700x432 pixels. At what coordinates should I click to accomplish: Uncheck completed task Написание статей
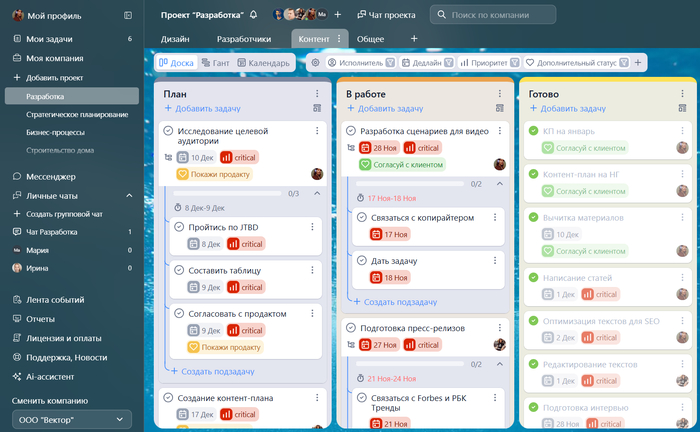(534, 277)
